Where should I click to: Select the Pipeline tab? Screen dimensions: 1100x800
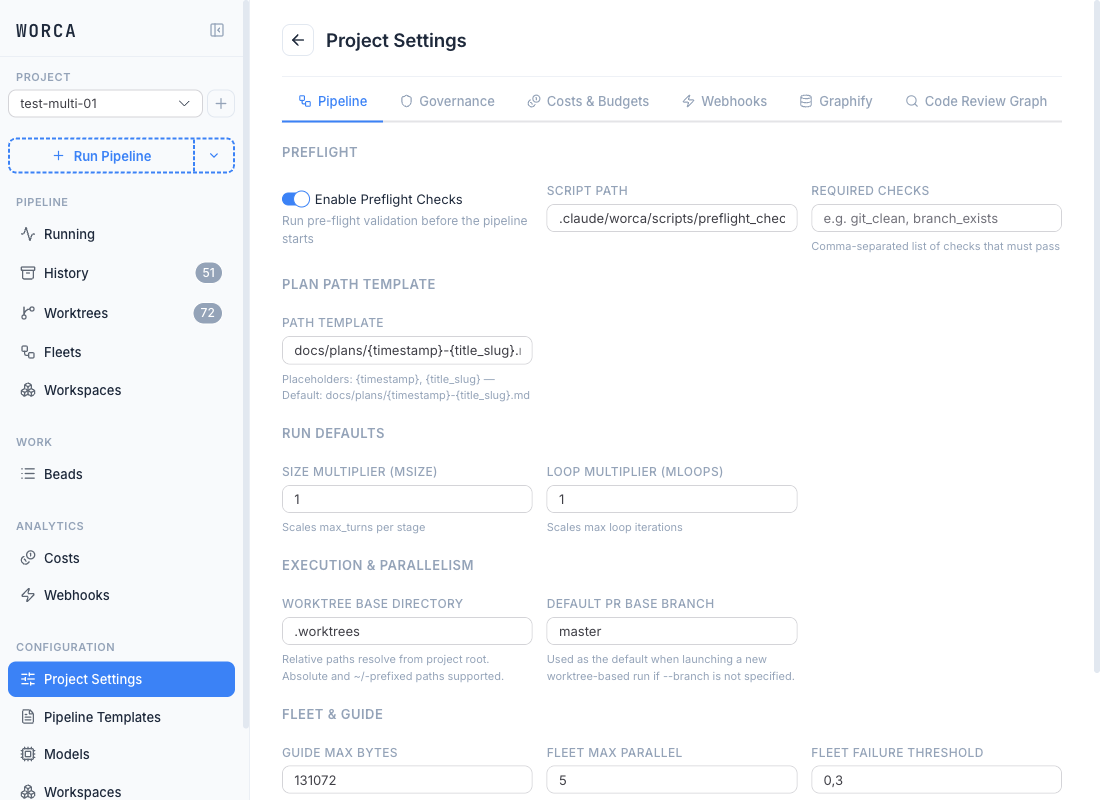pos(333,101)
